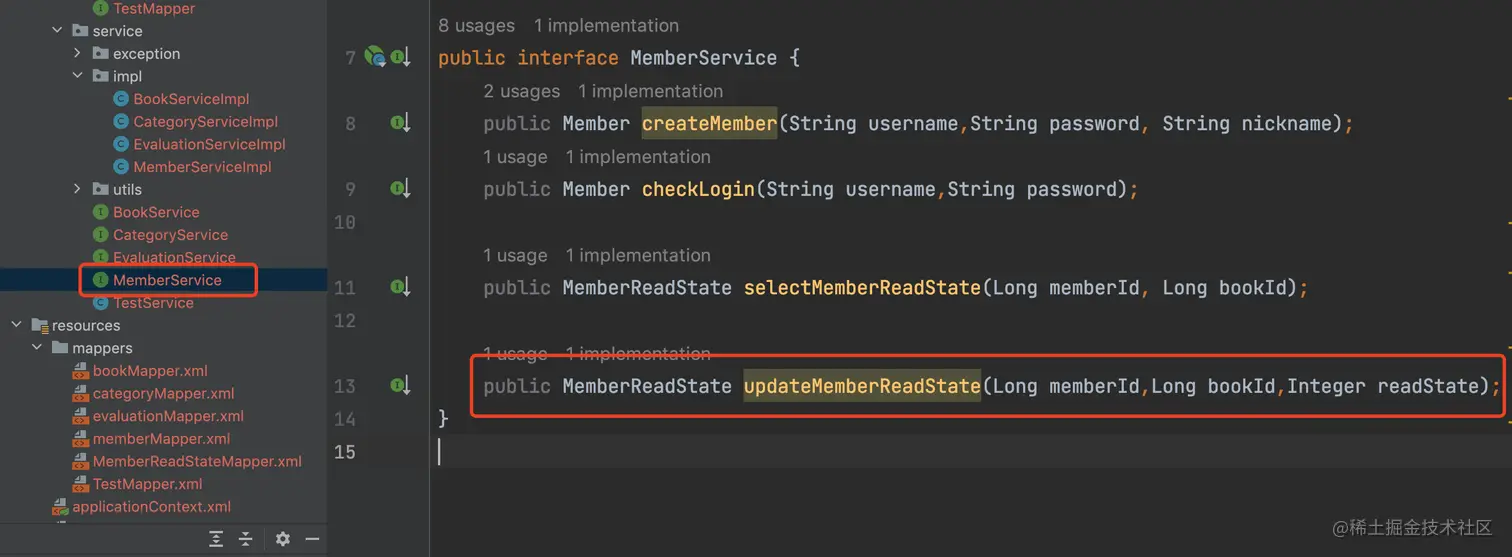Open memberMapper.xml file
This screenshot has width=1512, height=557.
coord(161,438)
